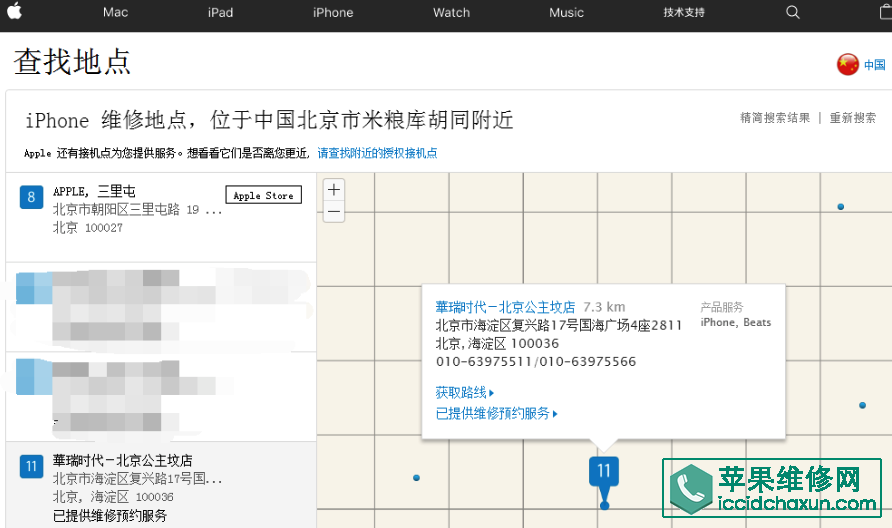892x528 pixels.
Task: Open the shopping bag icon
Action: coord(886,12)
